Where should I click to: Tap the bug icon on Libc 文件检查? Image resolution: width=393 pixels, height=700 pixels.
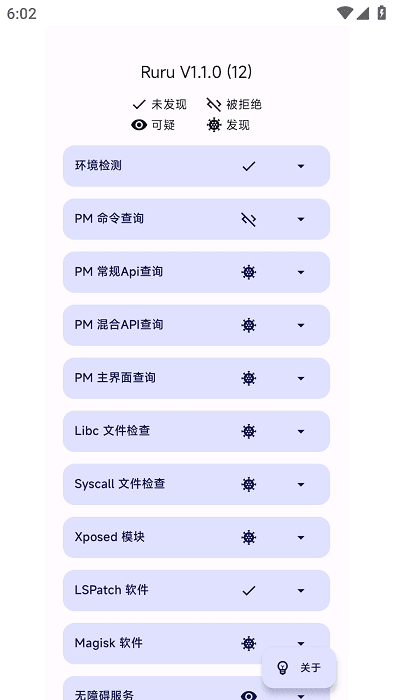click(x=249, y=431)
